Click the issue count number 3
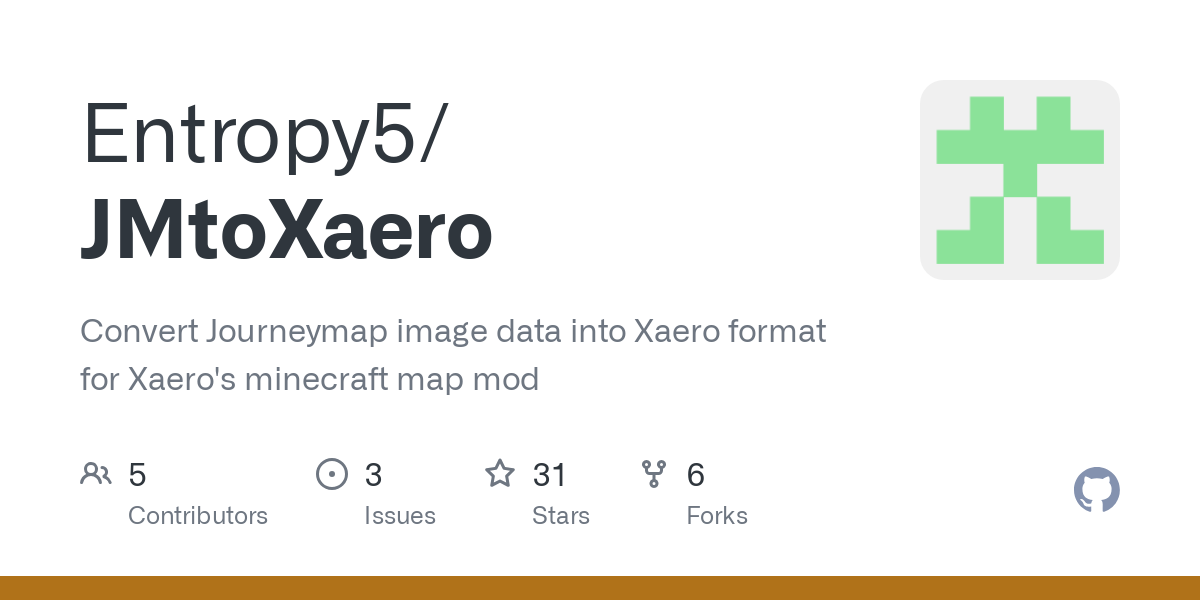1200x600 pixels. click(x=373, y=475)
